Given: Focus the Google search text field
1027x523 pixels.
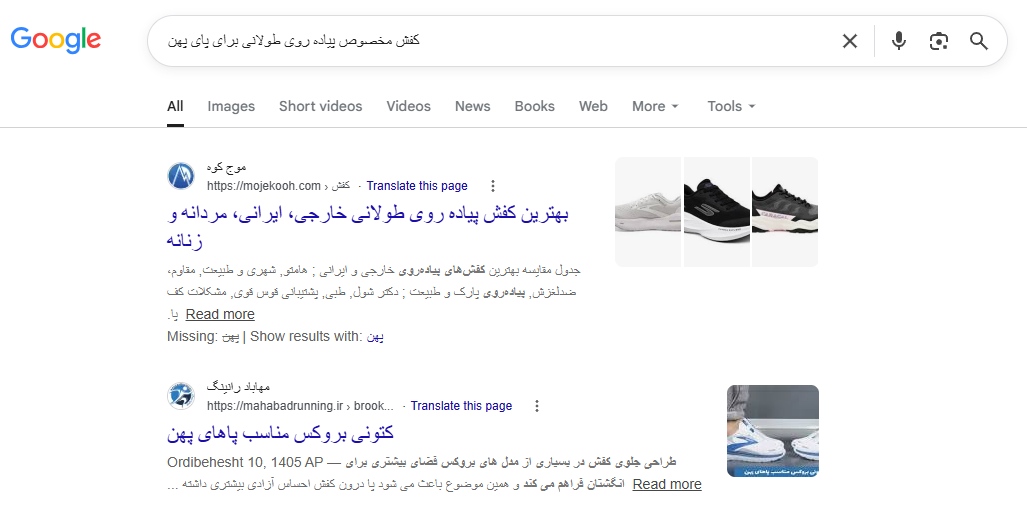Looking at the screenshot, I should click(491, 41).
